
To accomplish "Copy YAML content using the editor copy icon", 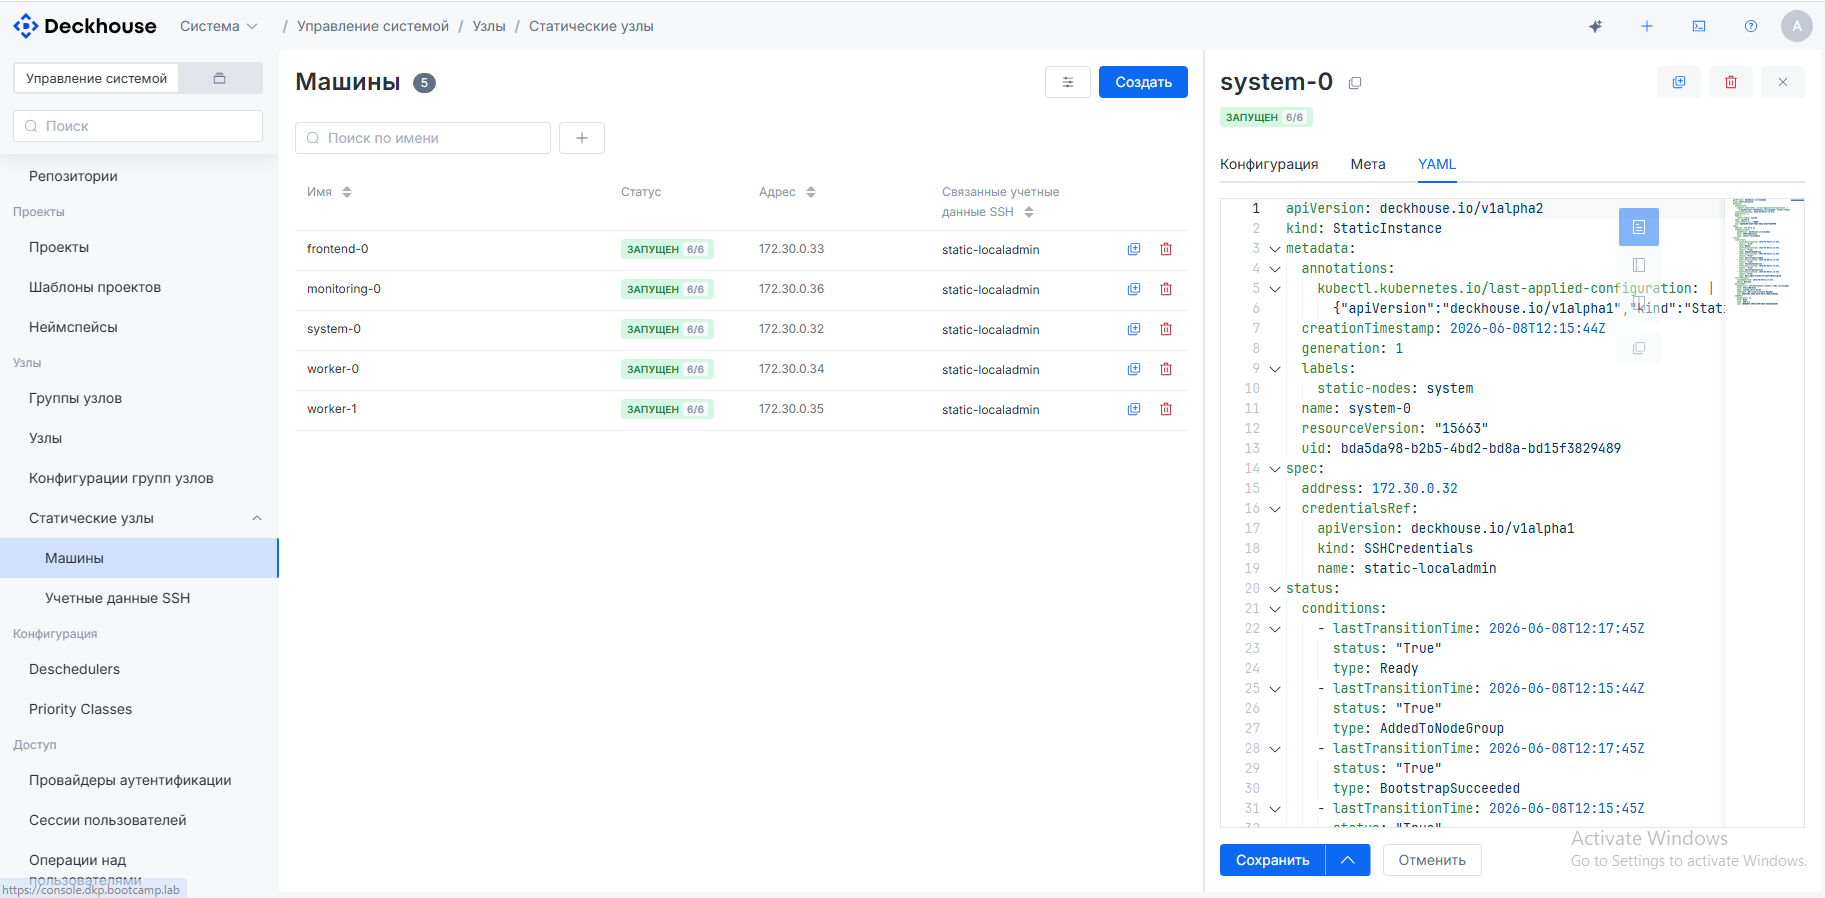I will click(1639, 348).
